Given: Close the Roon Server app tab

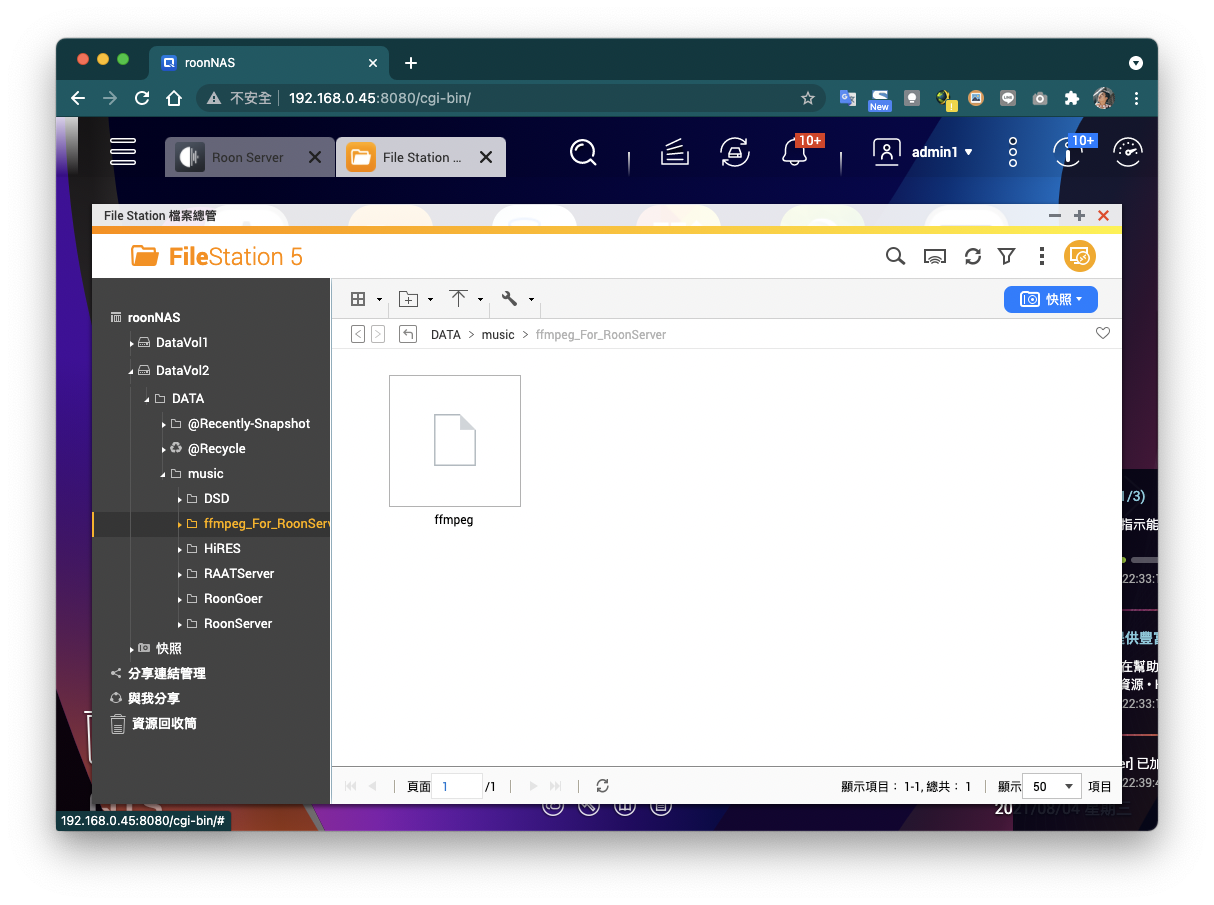Looking at the screenshot, I should click(315, 157).
